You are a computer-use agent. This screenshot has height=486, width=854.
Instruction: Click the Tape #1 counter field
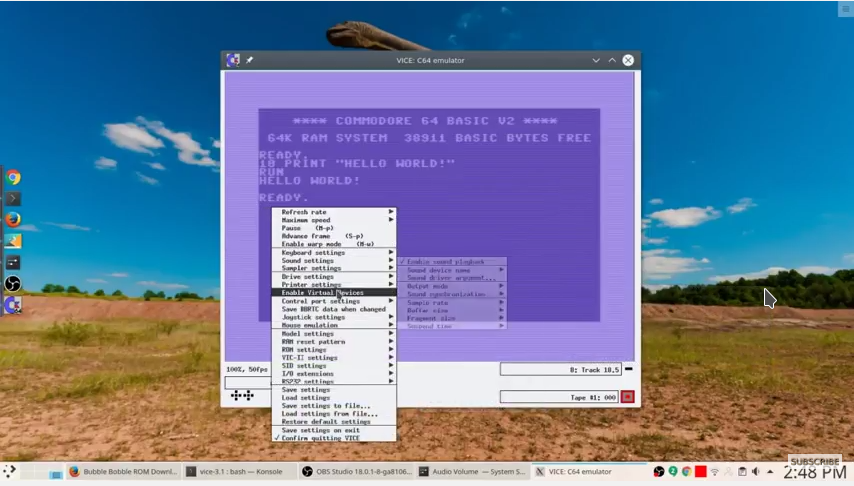pos(559,397)
